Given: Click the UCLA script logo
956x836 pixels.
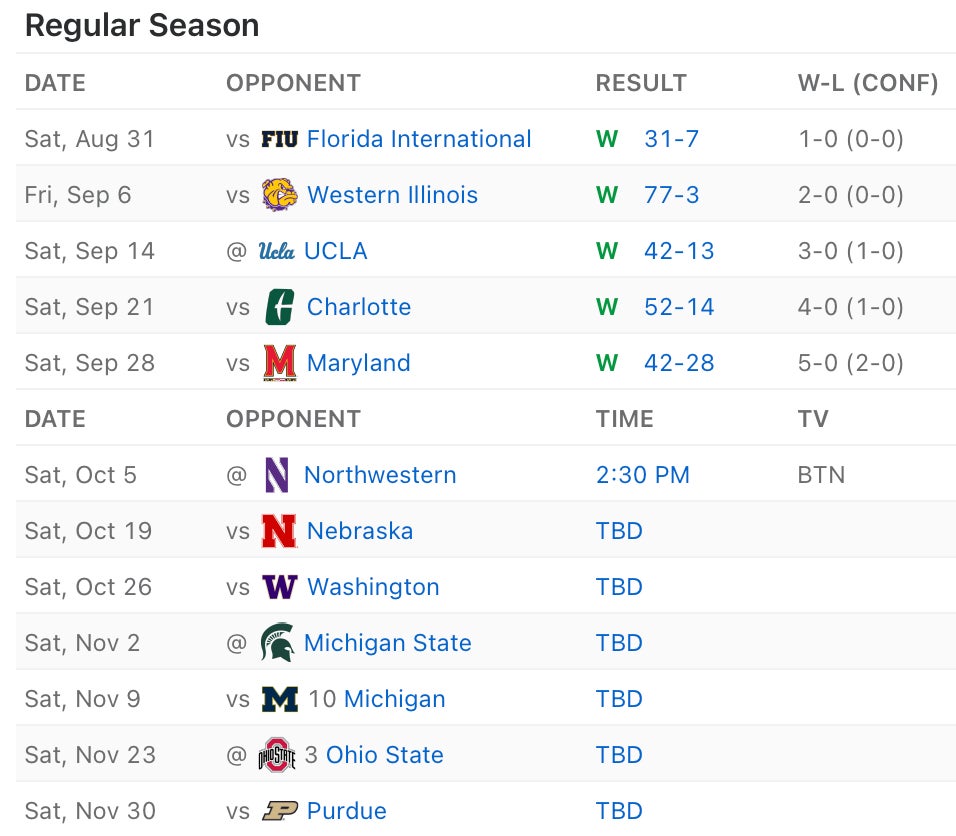Looking at the screenshot, I should tap(276, 251).
